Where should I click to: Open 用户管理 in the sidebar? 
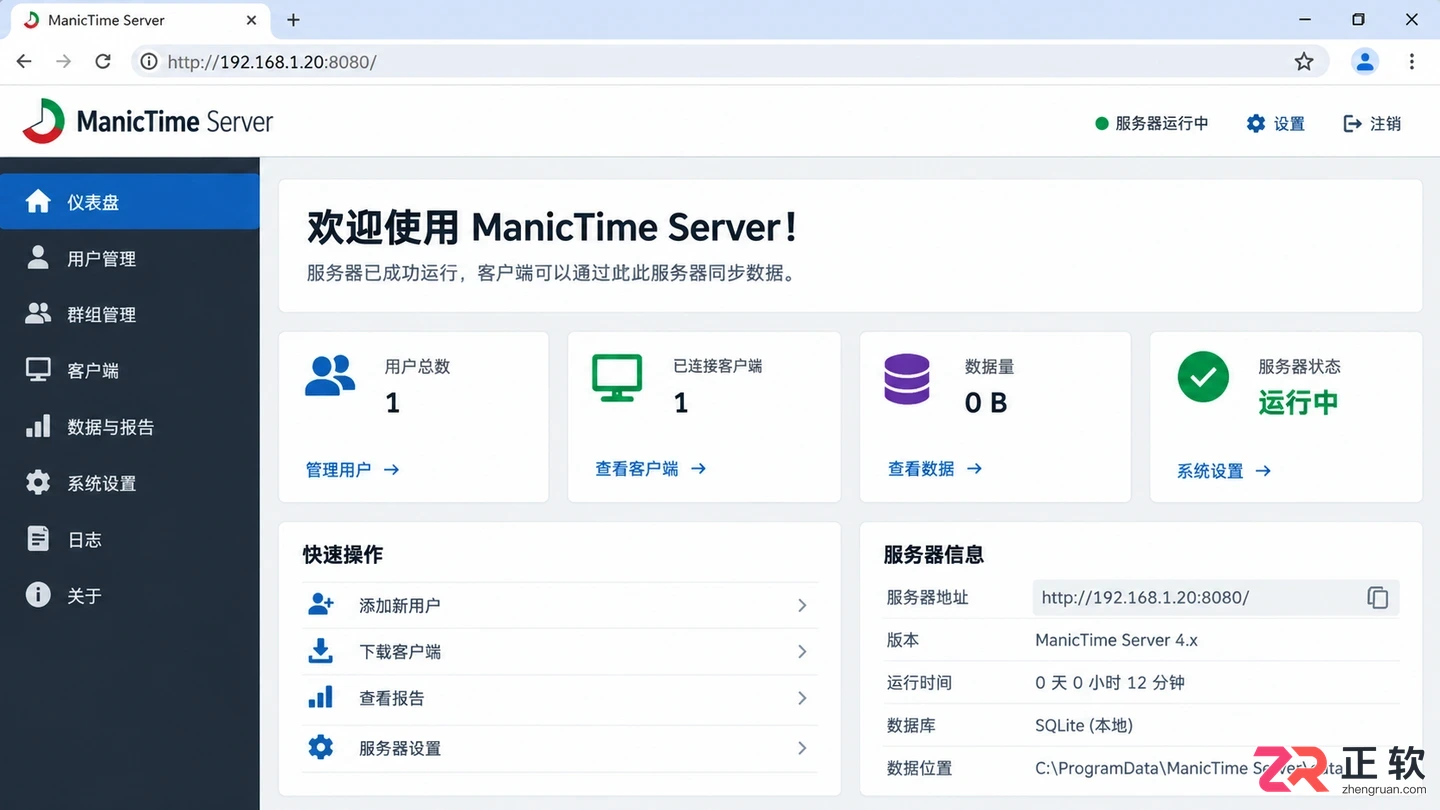pos(130,258)
